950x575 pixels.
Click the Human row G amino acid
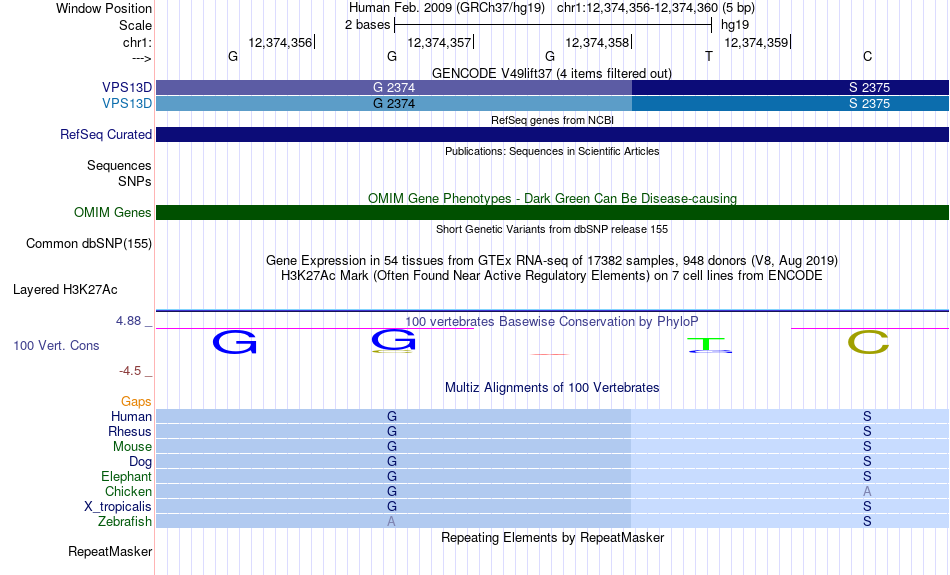coord(392,416)
